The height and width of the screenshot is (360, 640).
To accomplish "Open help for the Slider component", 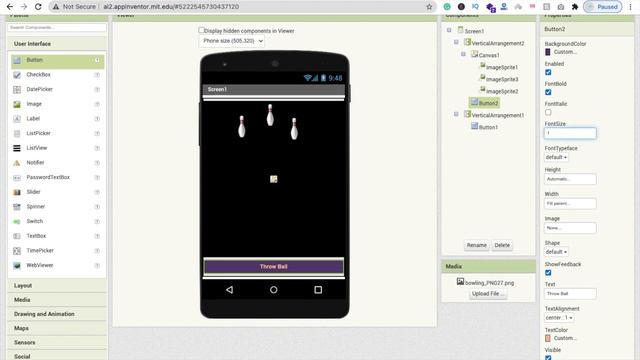I will point(97,192).
